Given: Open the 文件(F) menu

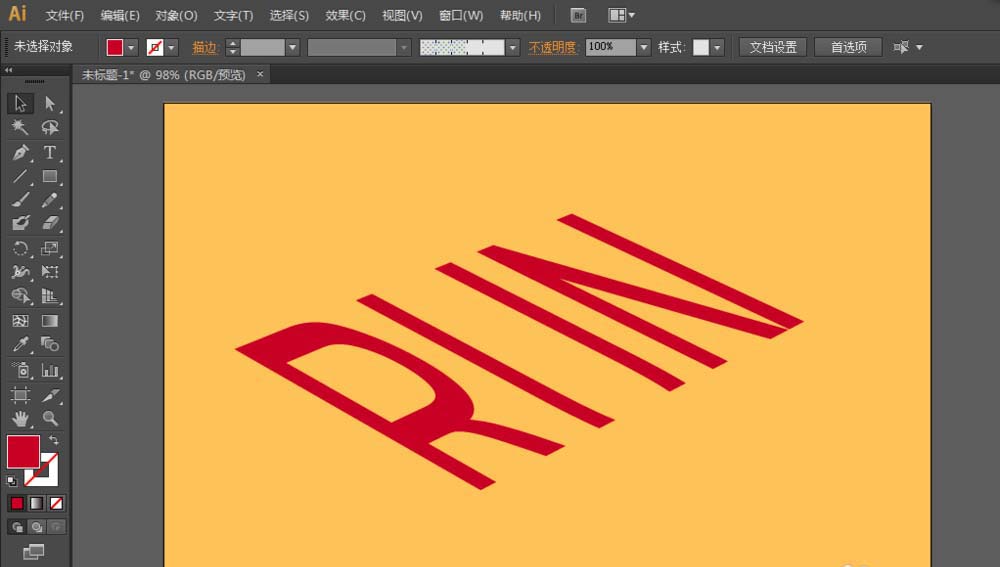Looking at the screenshot, I should [x=65, y=15].
